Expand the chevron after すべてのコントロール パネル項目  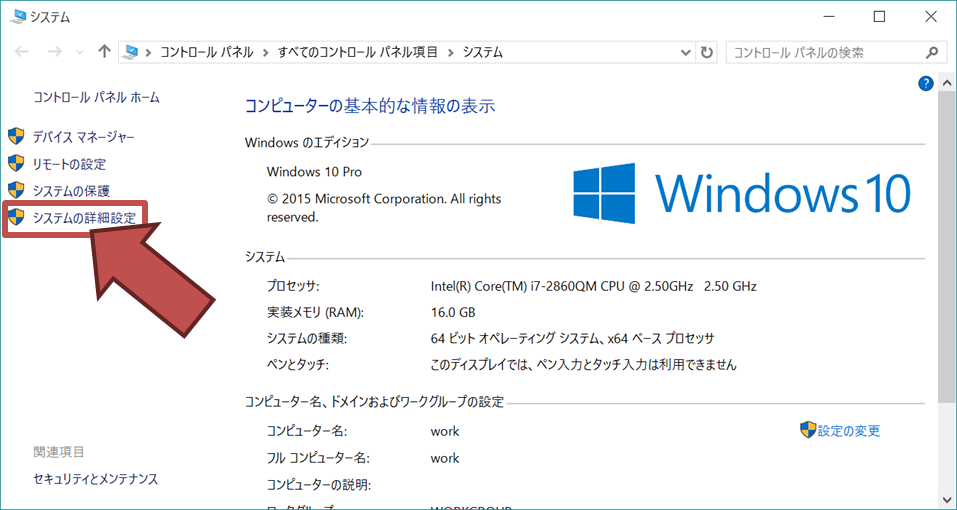[x=450, y=52]
